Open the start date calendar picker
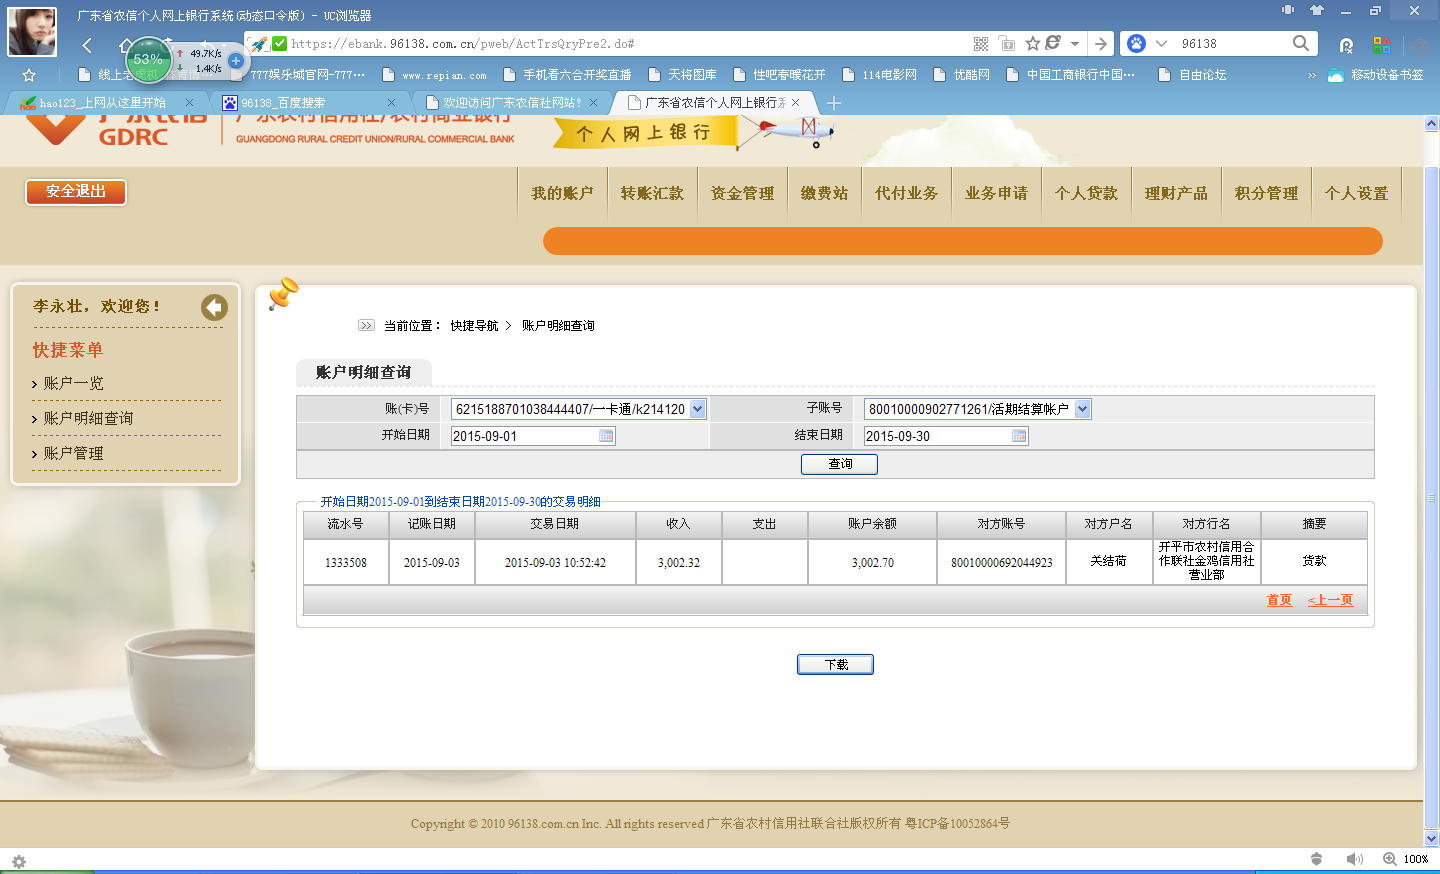 (606, 436)
